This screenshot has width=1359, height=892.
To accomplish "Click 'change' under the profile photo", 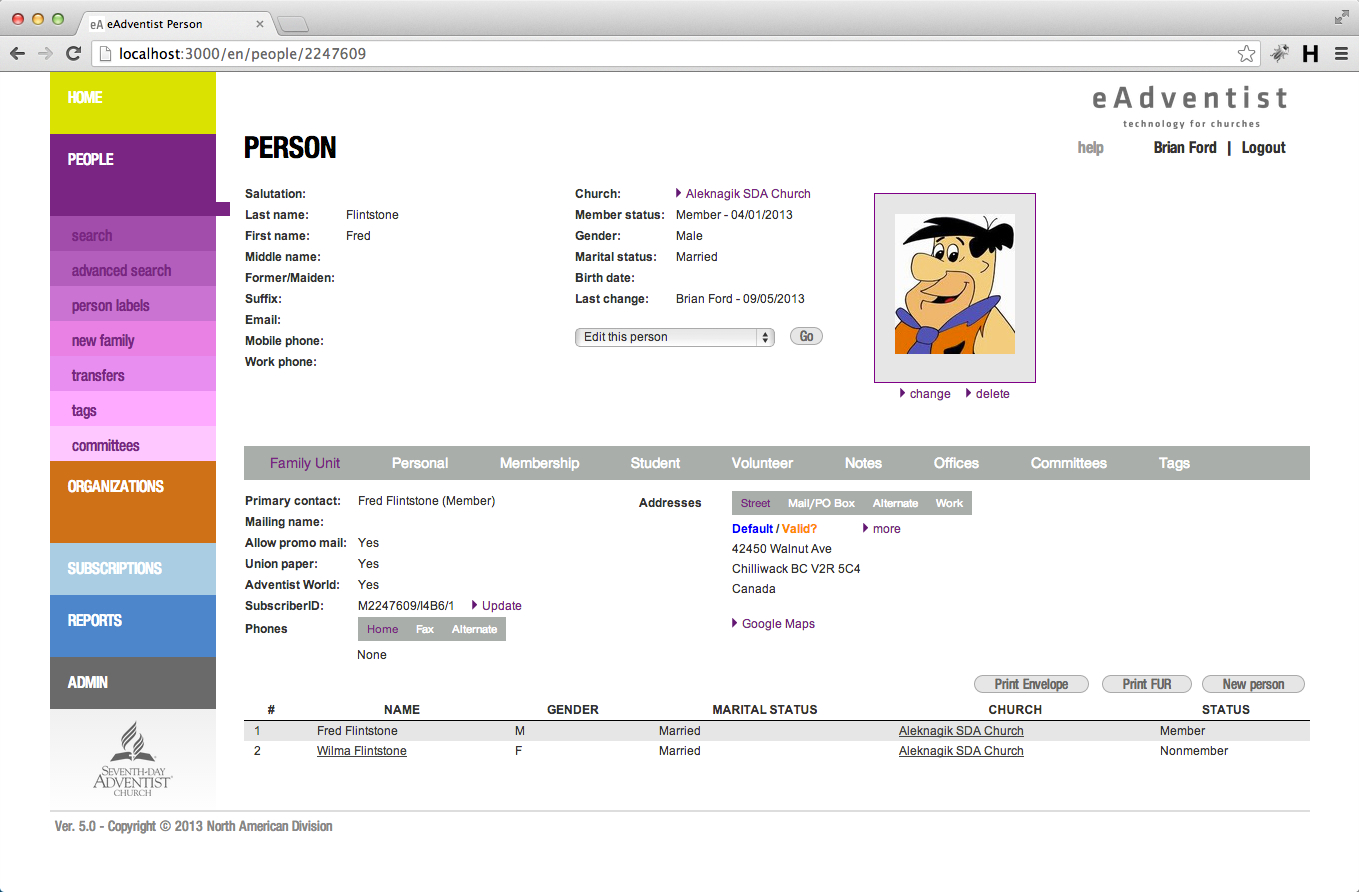I will (x=930, y=394).
